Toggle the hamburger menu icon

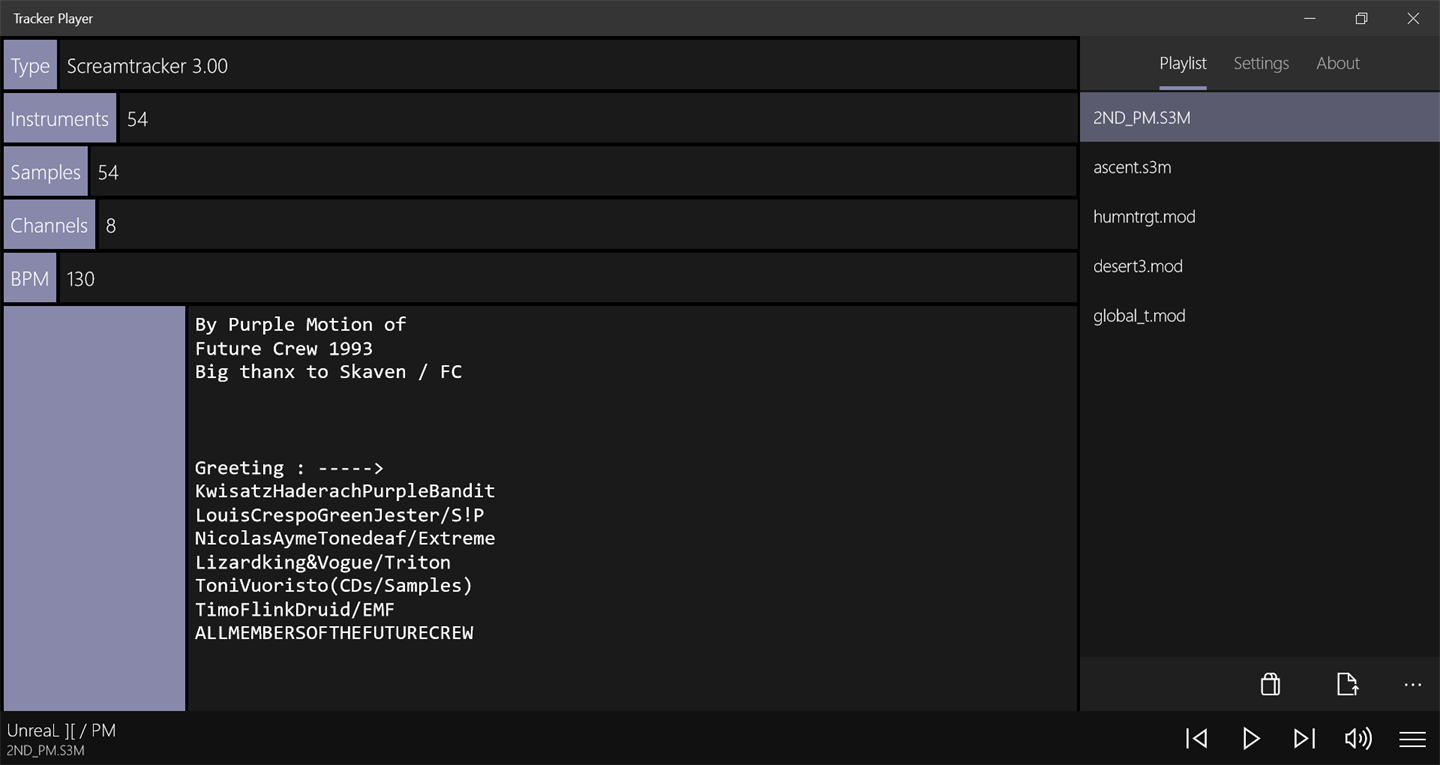(x=1412, y=739)
